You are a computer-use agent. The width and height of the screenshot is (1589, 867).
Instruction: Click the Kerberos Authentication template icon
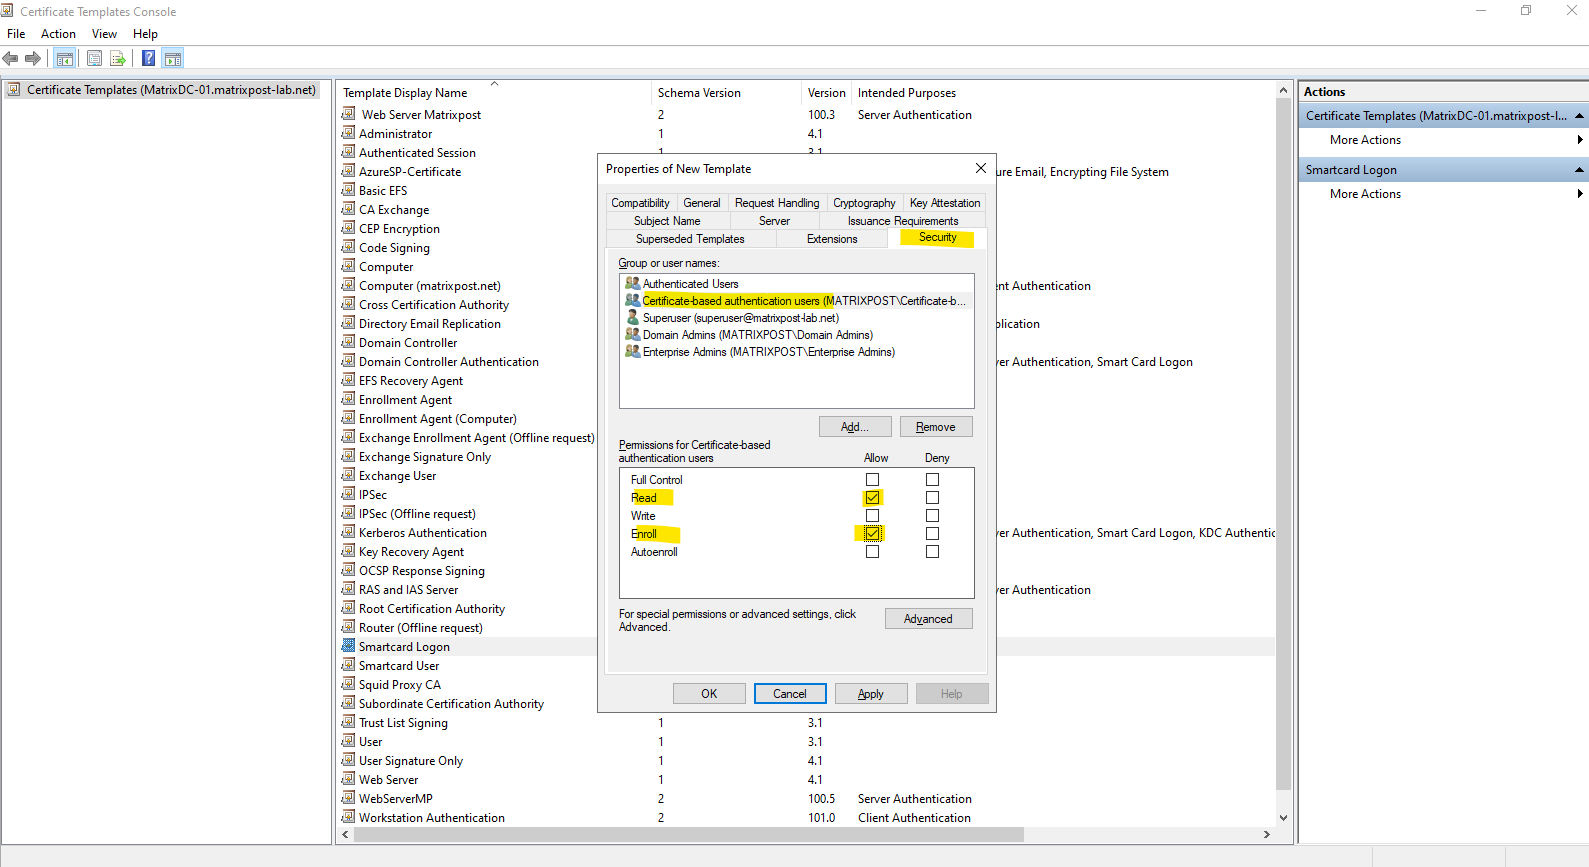[348, 532]
